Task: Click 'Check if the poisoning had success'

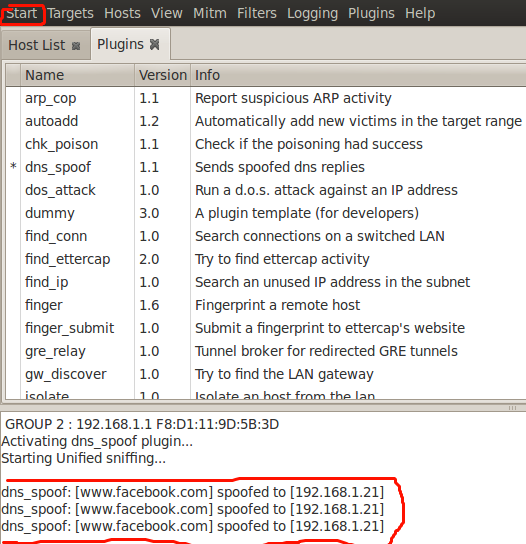Action: 309,144
